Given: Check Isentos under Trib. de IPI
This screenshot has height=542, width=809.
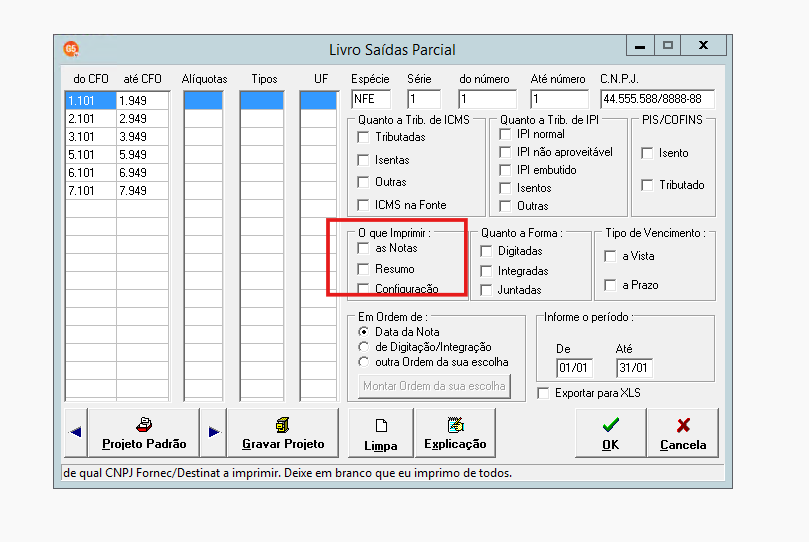Looking at the screenshot, I should [505, 188].
